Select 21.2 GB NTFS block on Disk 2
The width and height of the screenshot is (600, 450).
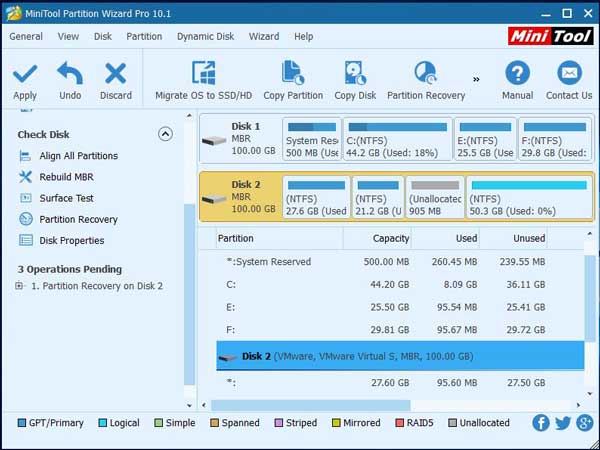(x=378, y=197)
